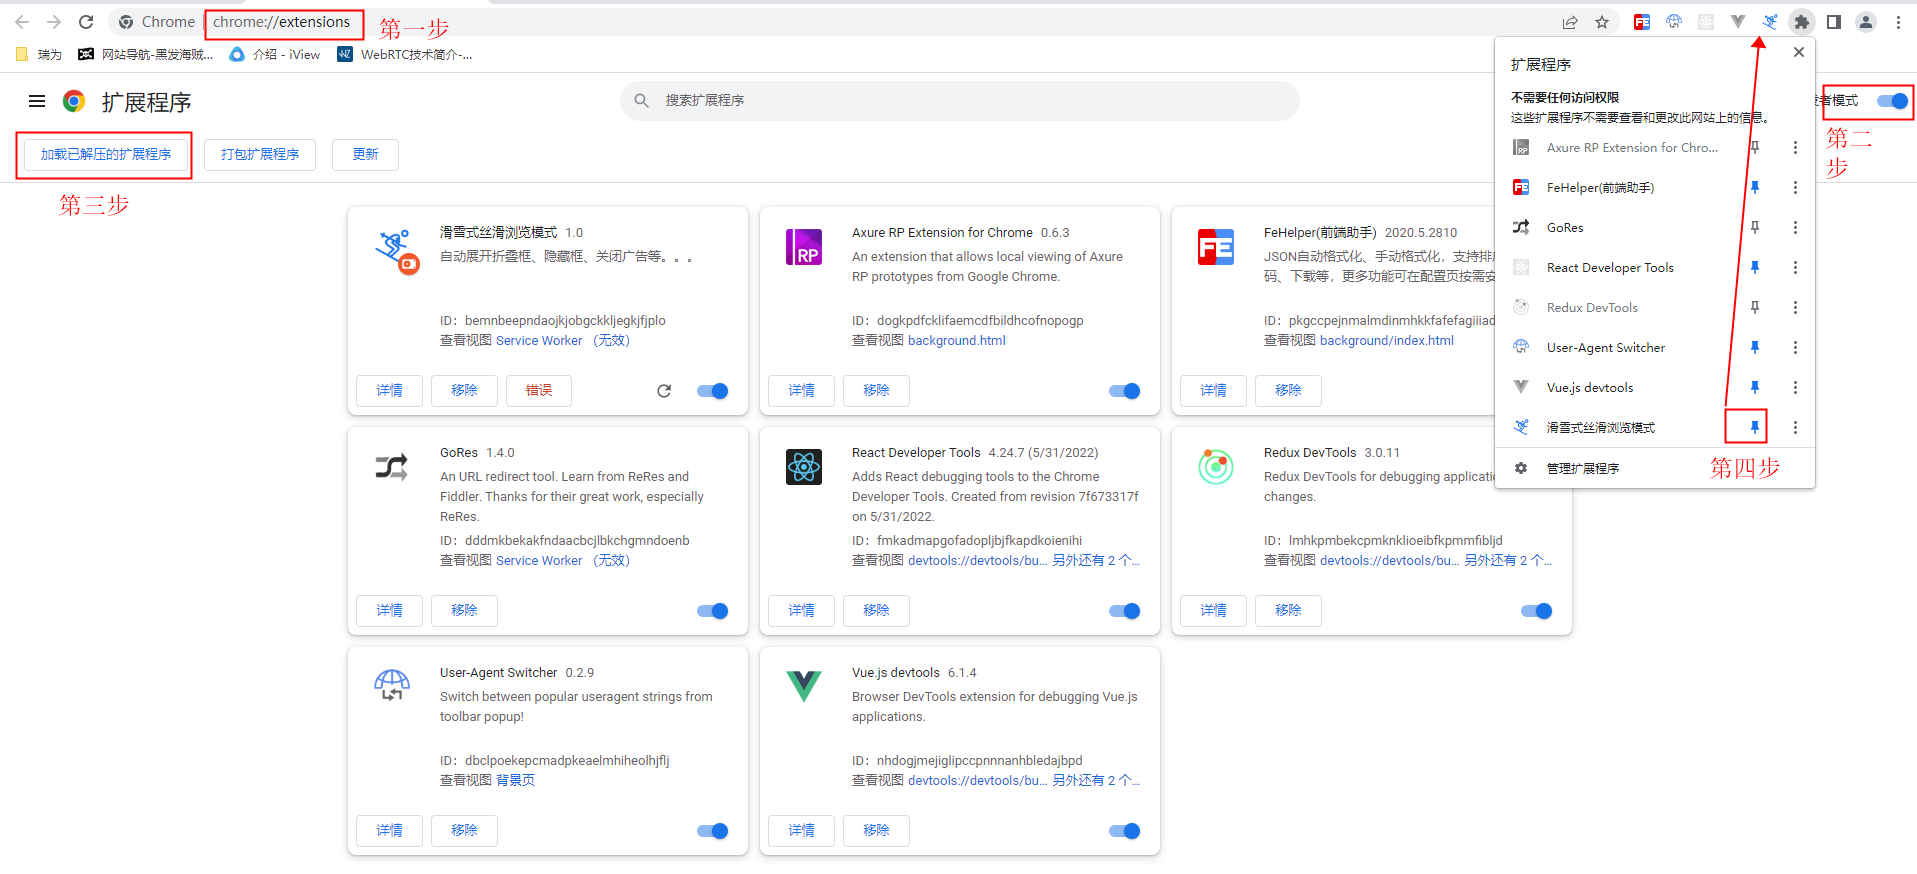Disable User-Agent Switcher toggle

pos(713,831)
